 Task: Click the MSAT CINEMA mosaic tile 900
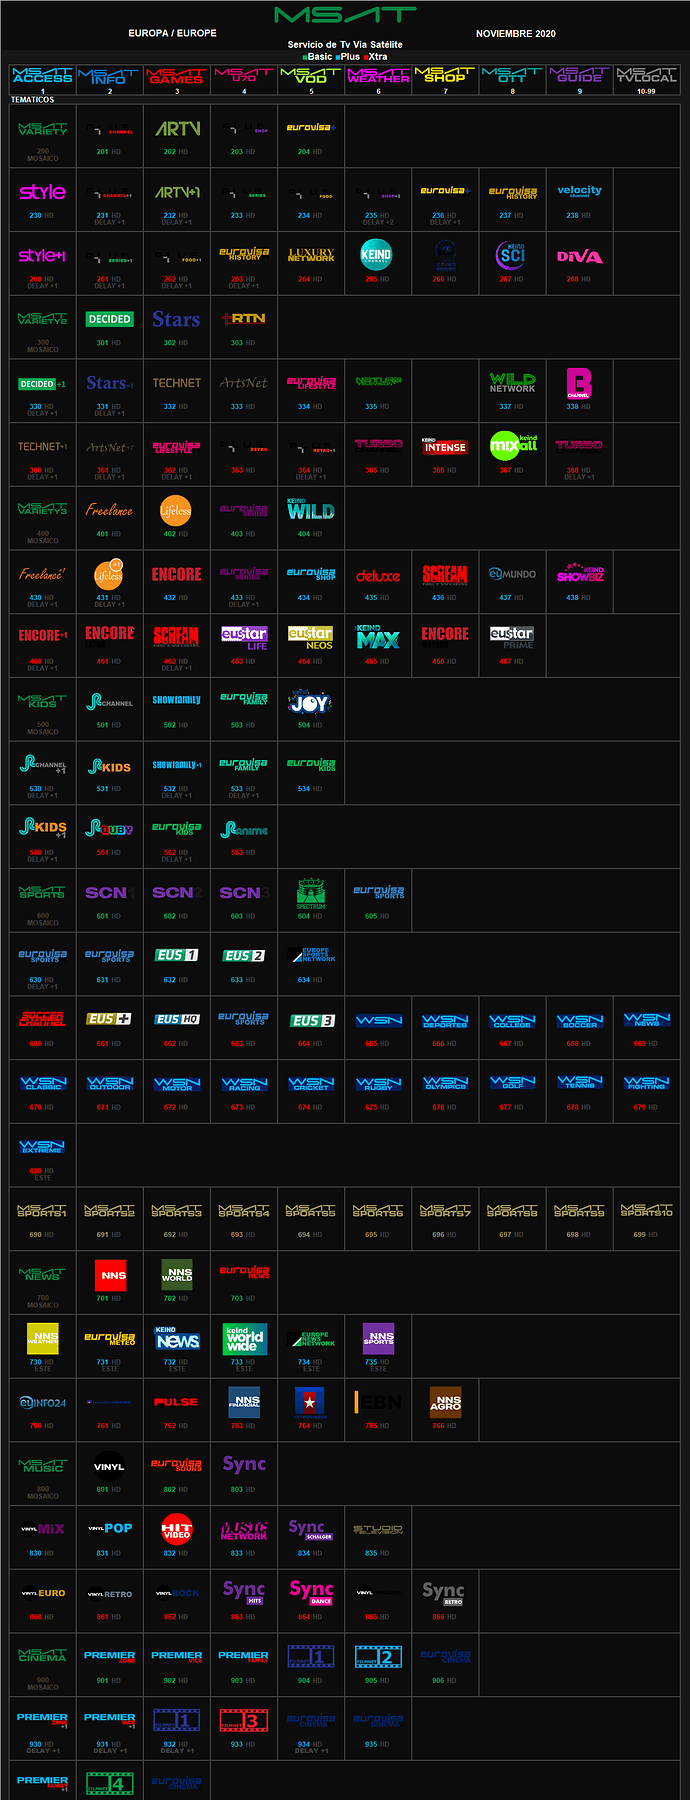pos(43,1665)
